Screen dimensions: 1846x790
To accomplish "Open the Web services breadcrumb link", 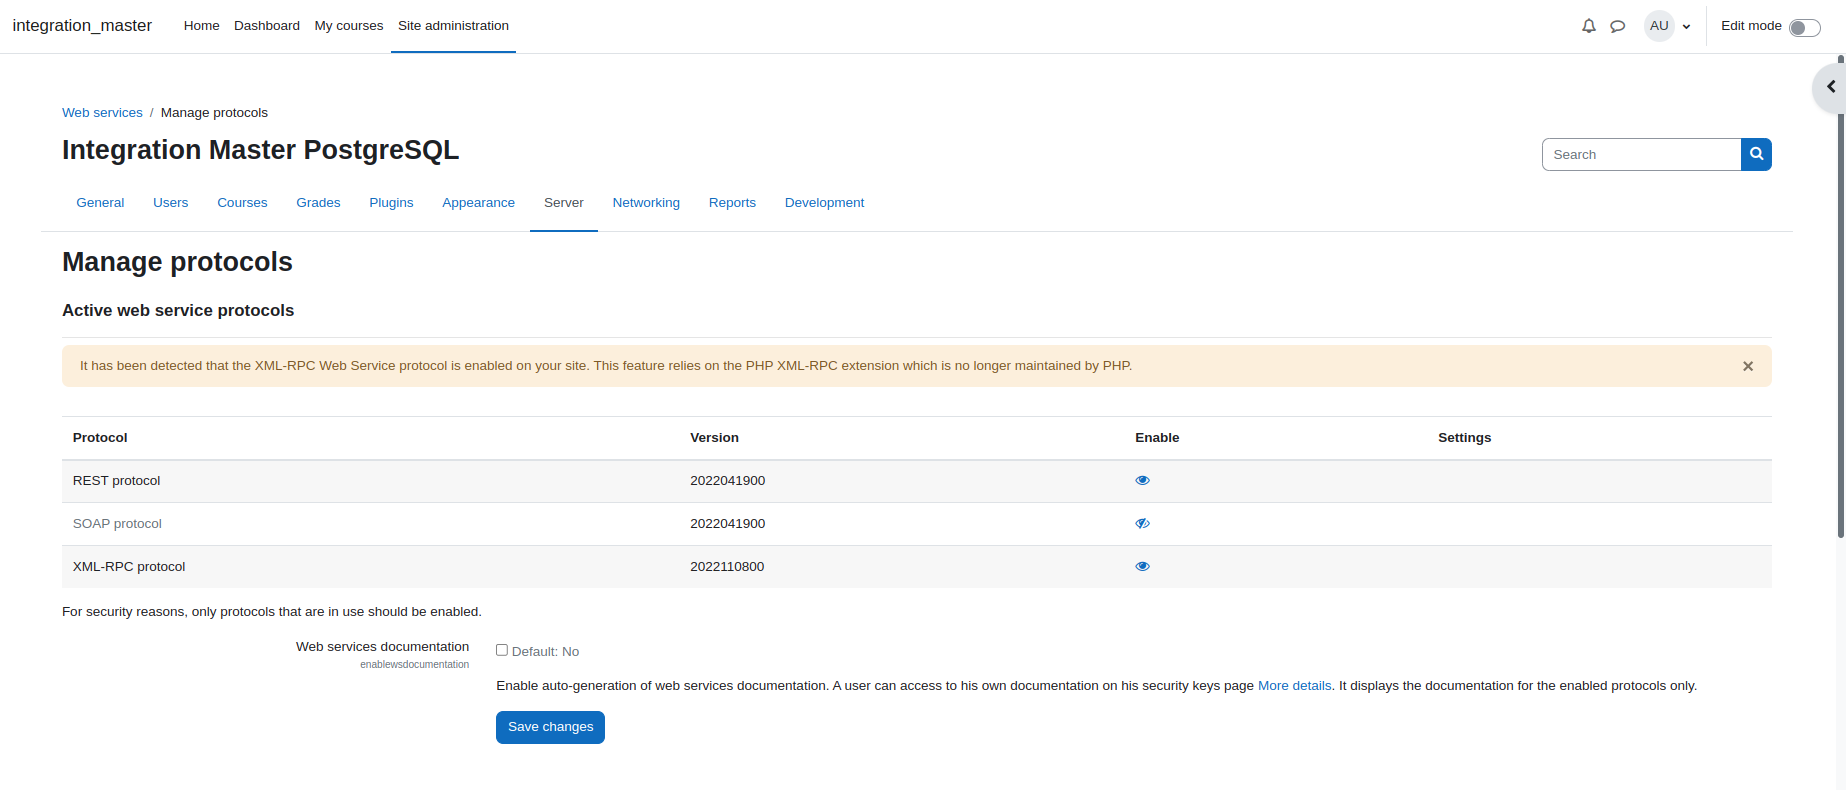I will coord(102,113).
